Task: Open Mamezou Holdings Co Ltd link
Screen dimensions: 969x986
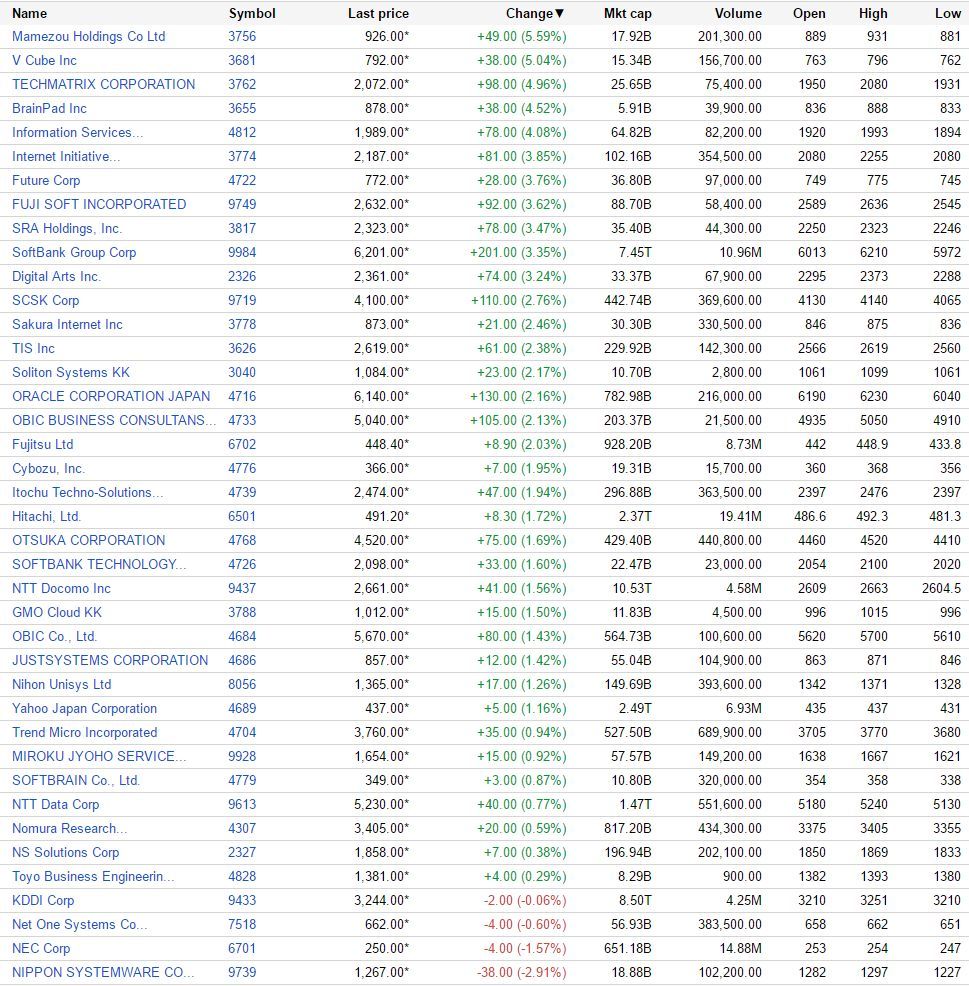Action: (x=89, y=36)
